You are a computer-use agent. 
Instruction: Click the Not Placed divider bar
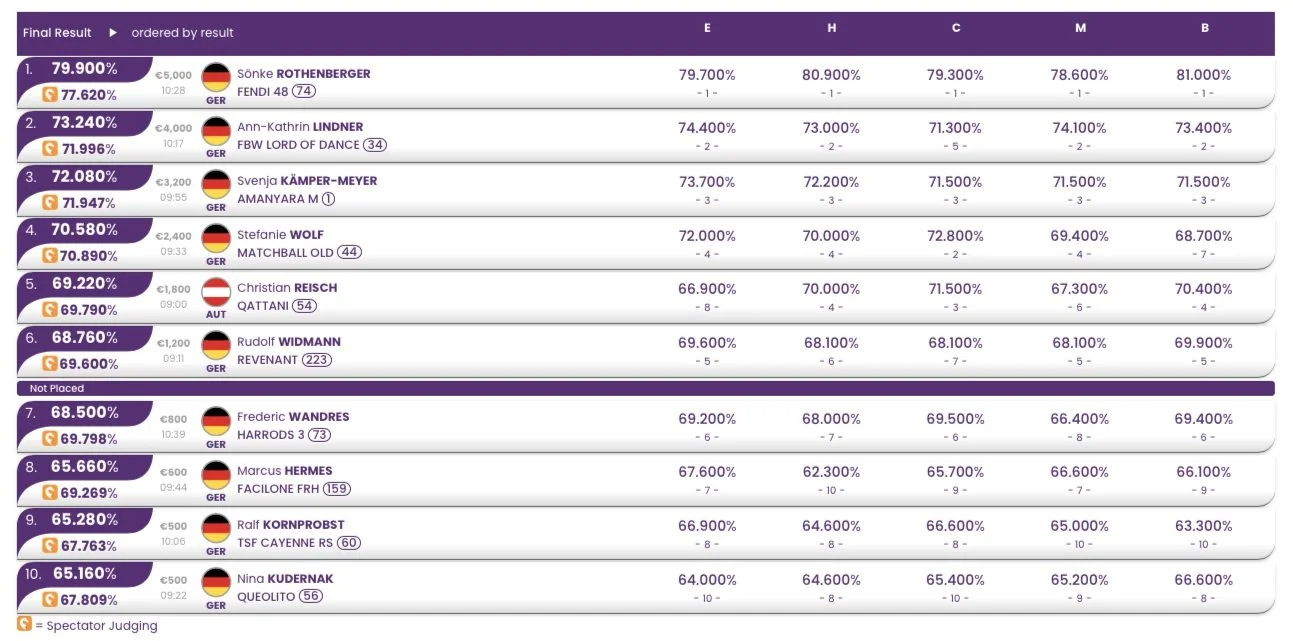point(646,388)
